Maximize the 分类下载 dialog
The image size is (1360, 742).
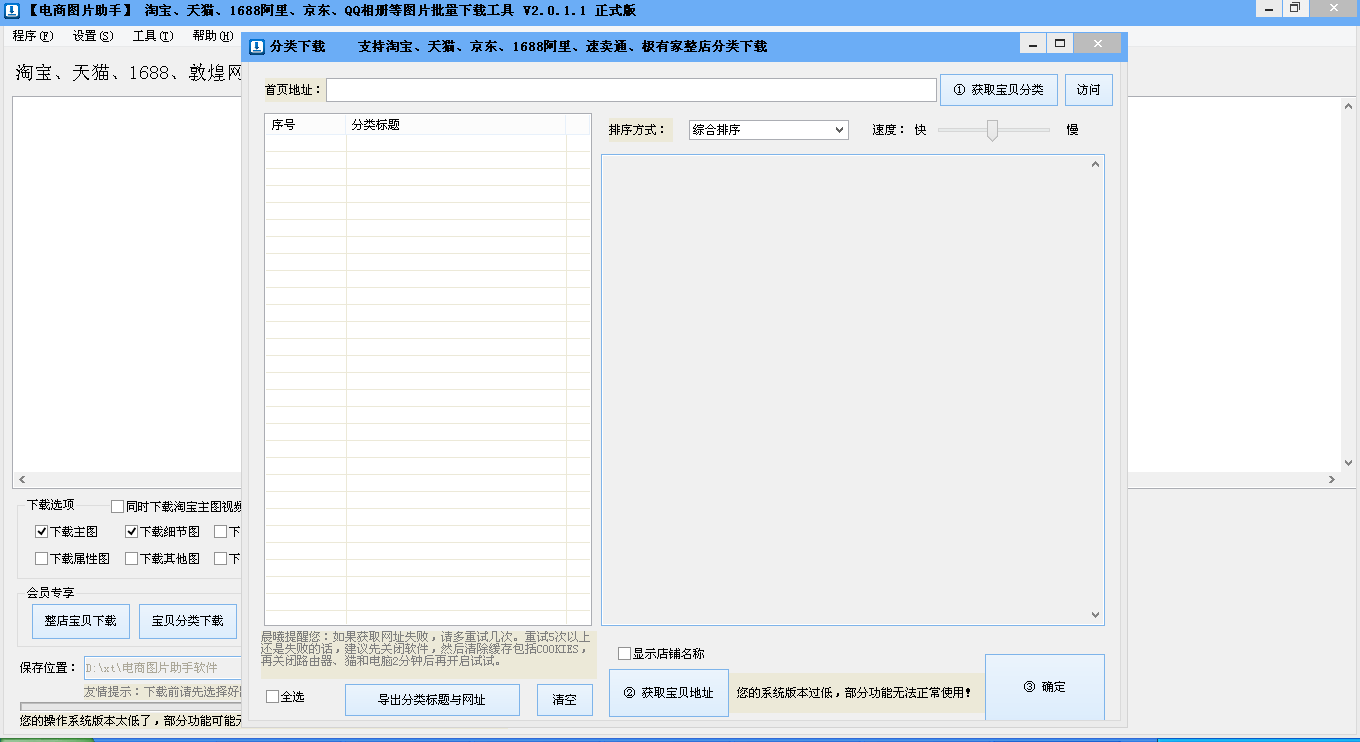[1059, 44]
